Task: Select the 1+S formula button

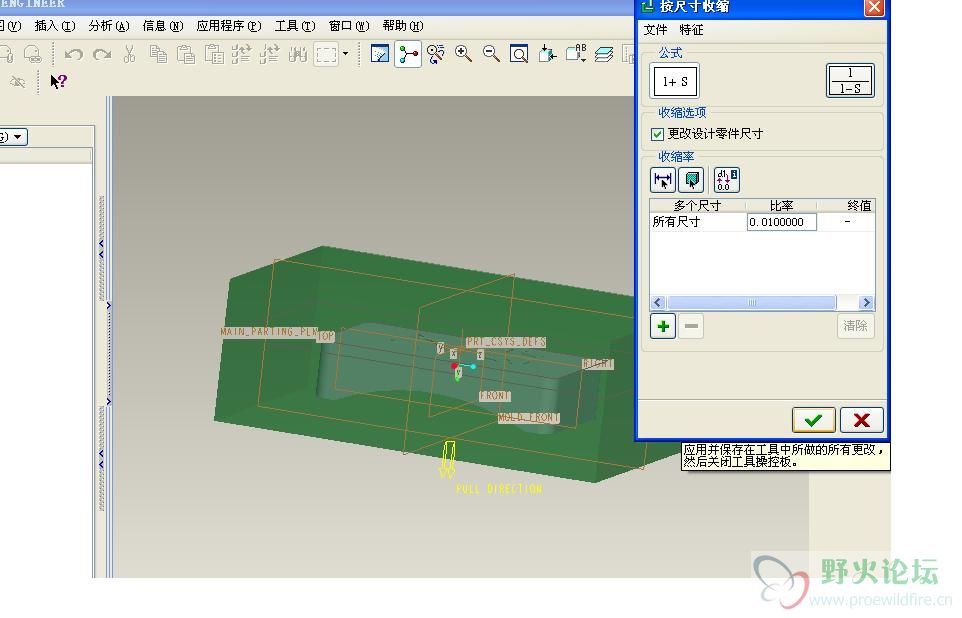Action: coord(674,81)
